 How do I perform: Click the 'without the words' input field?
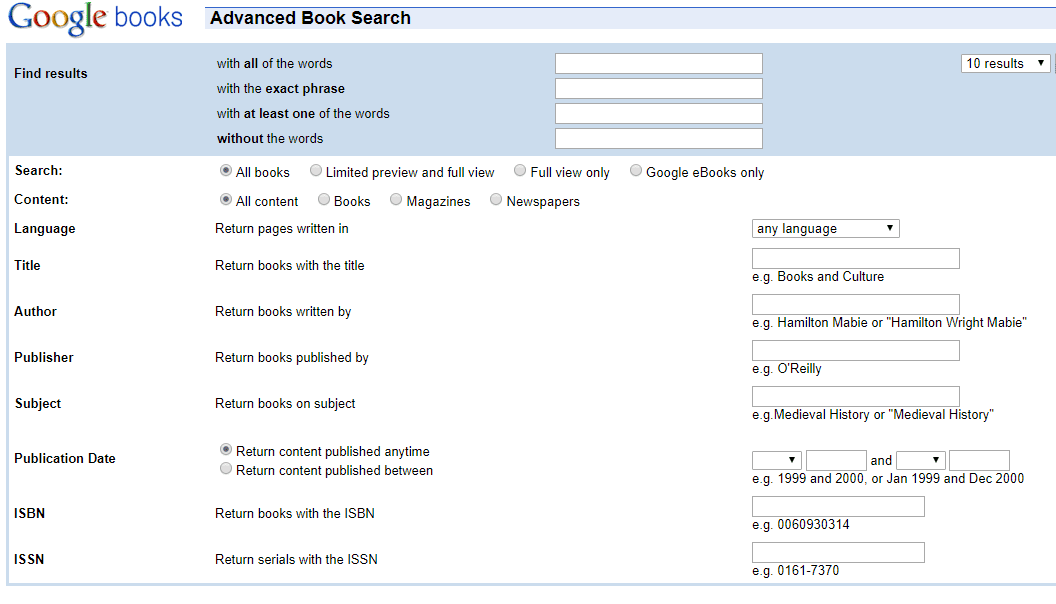click(x=659, y=138)
